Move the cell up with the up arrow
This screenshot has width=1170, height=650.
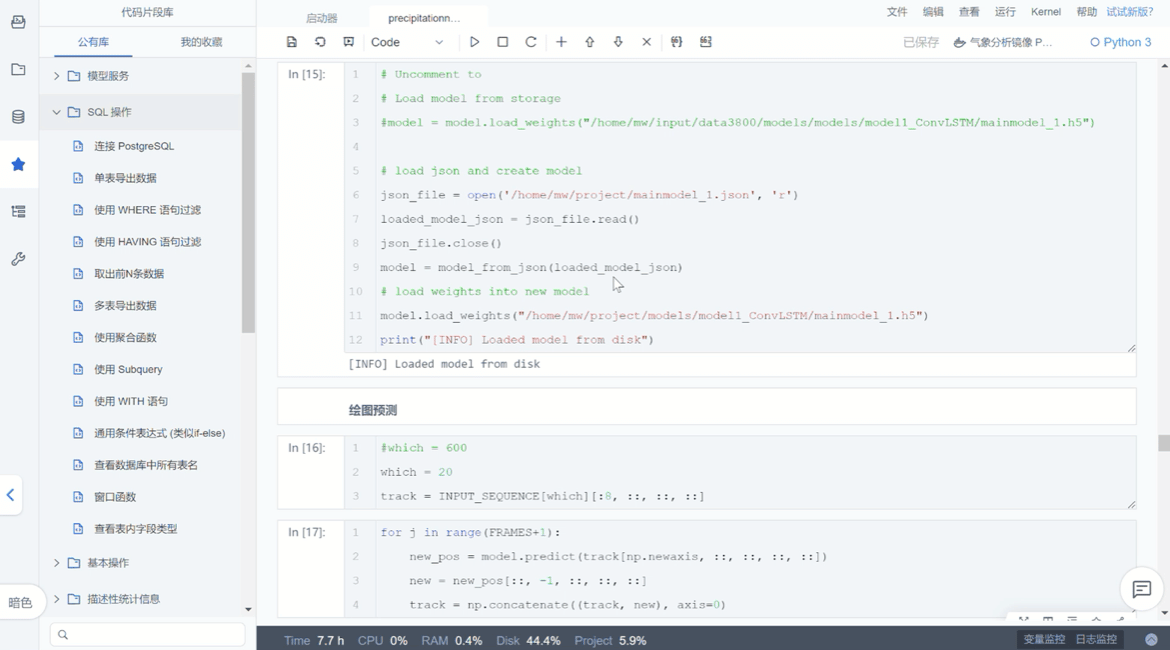coord(589,43)
